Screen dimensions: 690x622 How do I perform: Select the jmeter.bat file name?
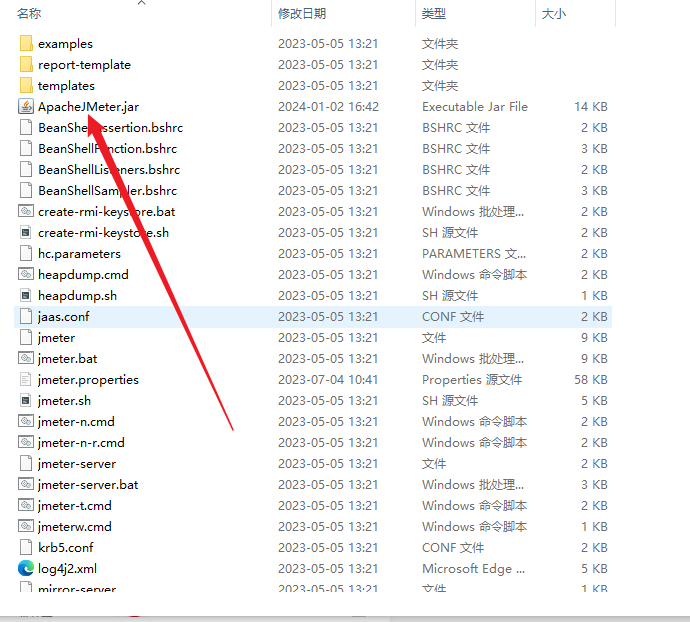(67, 359)
